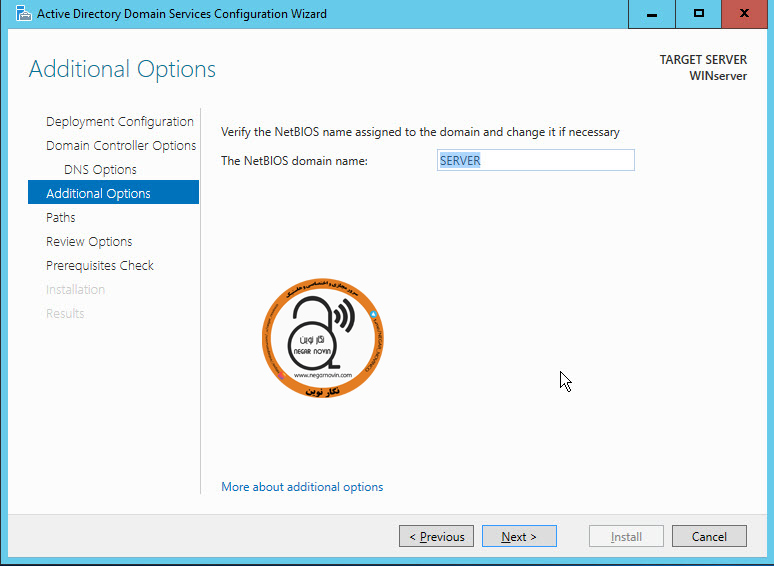This screenshot has height=566, width=774.
Task: Click the 'Verify the NetBIOS name' instruction text
Action: 420,132
